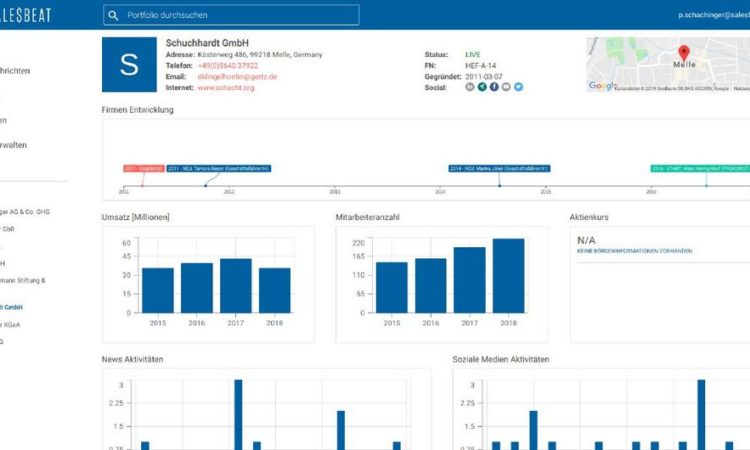This screenshot has width=750, height=450.
Task: Click the 'N/A' Aktienkurs value
Action: coord(586,241)
